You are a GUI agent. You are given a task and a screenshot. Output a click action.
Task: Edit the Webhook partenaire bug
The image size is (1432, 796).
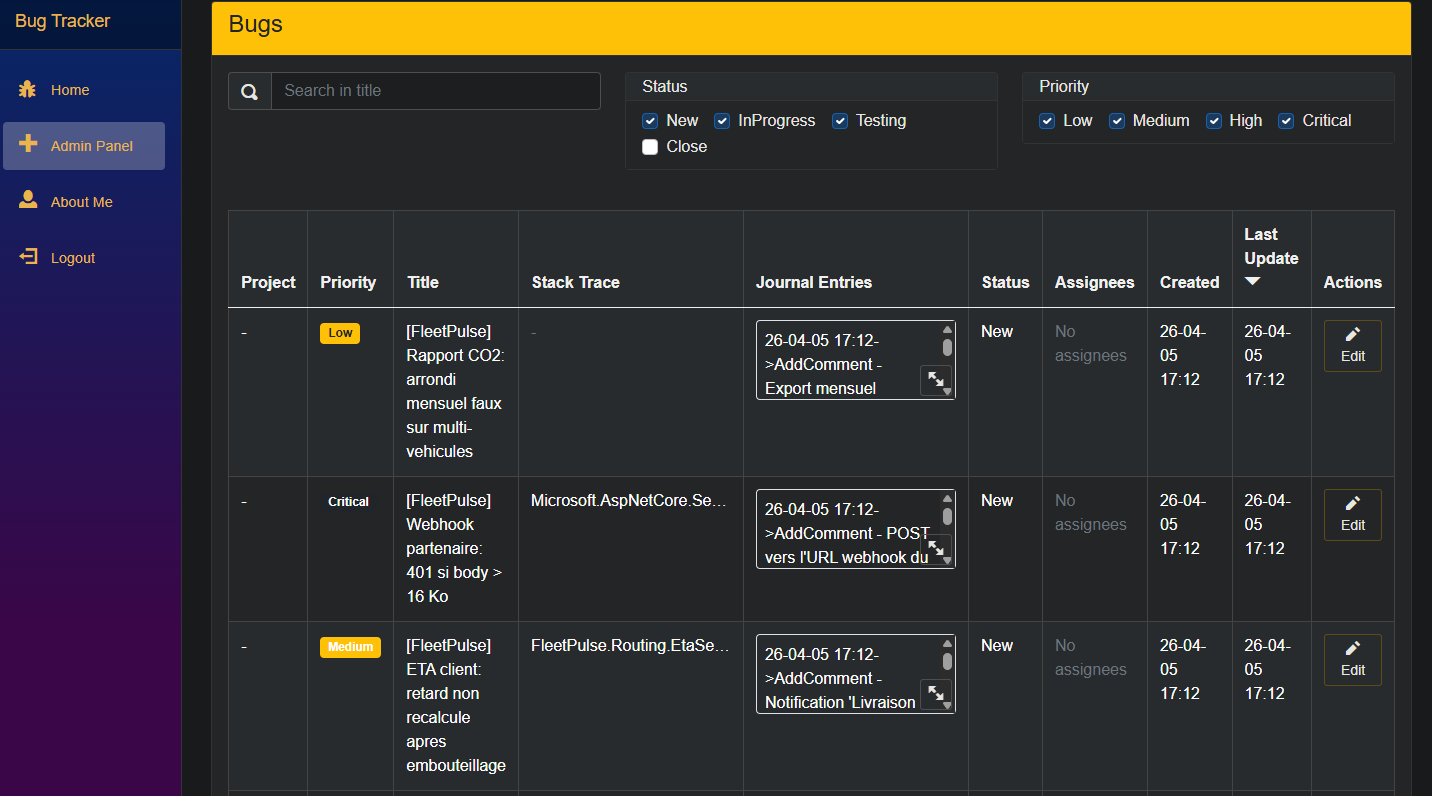click(1352, 515)
